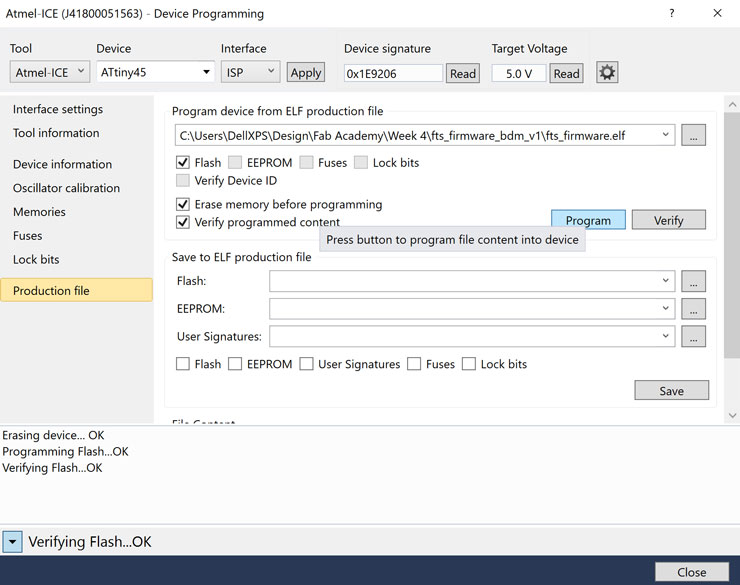Click the Apply button
The height and width of the screenshot is (585, 740).
click(306, 73)
